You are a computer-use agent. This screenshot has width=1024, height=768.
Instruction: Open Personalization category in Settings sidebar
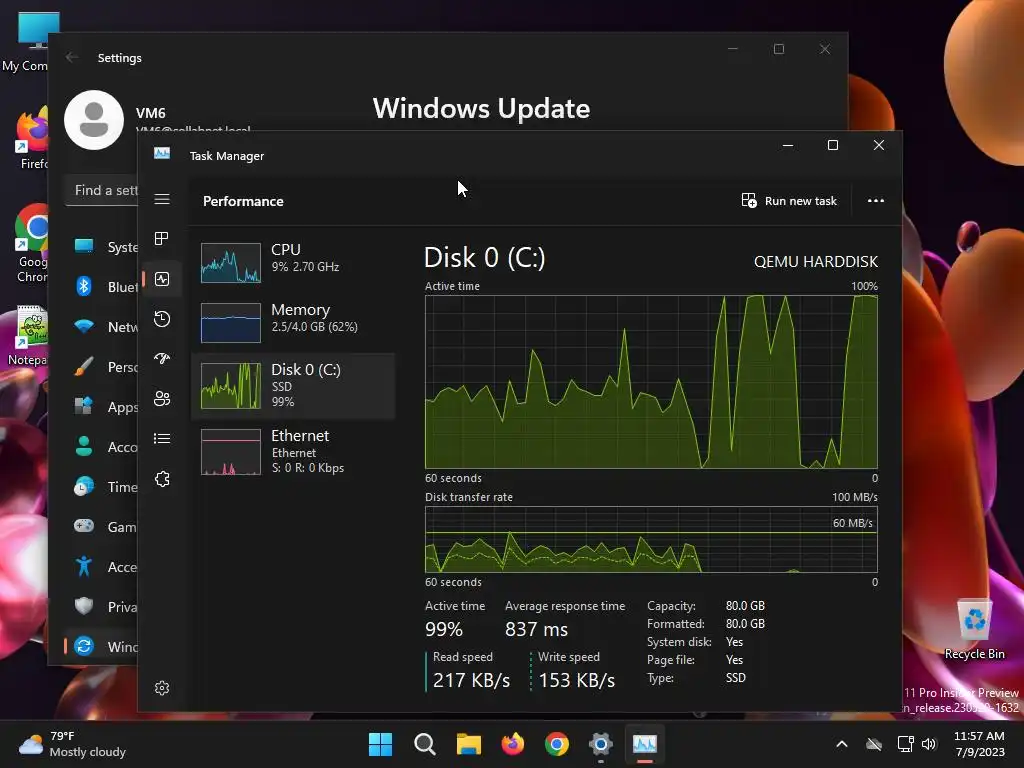tap(104, 367)
